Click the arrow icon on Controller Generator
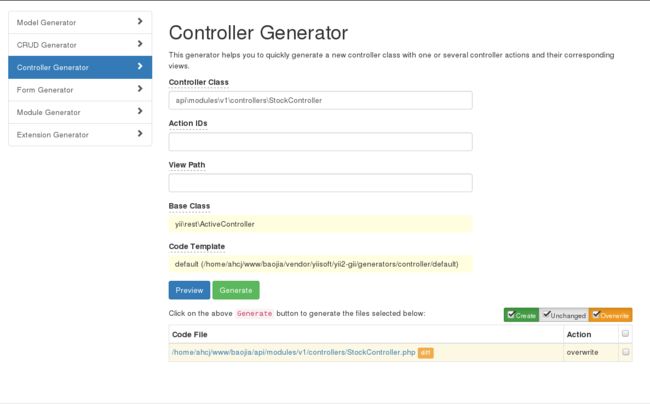Image resolution: width=650 pixels, height=404 pixels. point(140,66)
